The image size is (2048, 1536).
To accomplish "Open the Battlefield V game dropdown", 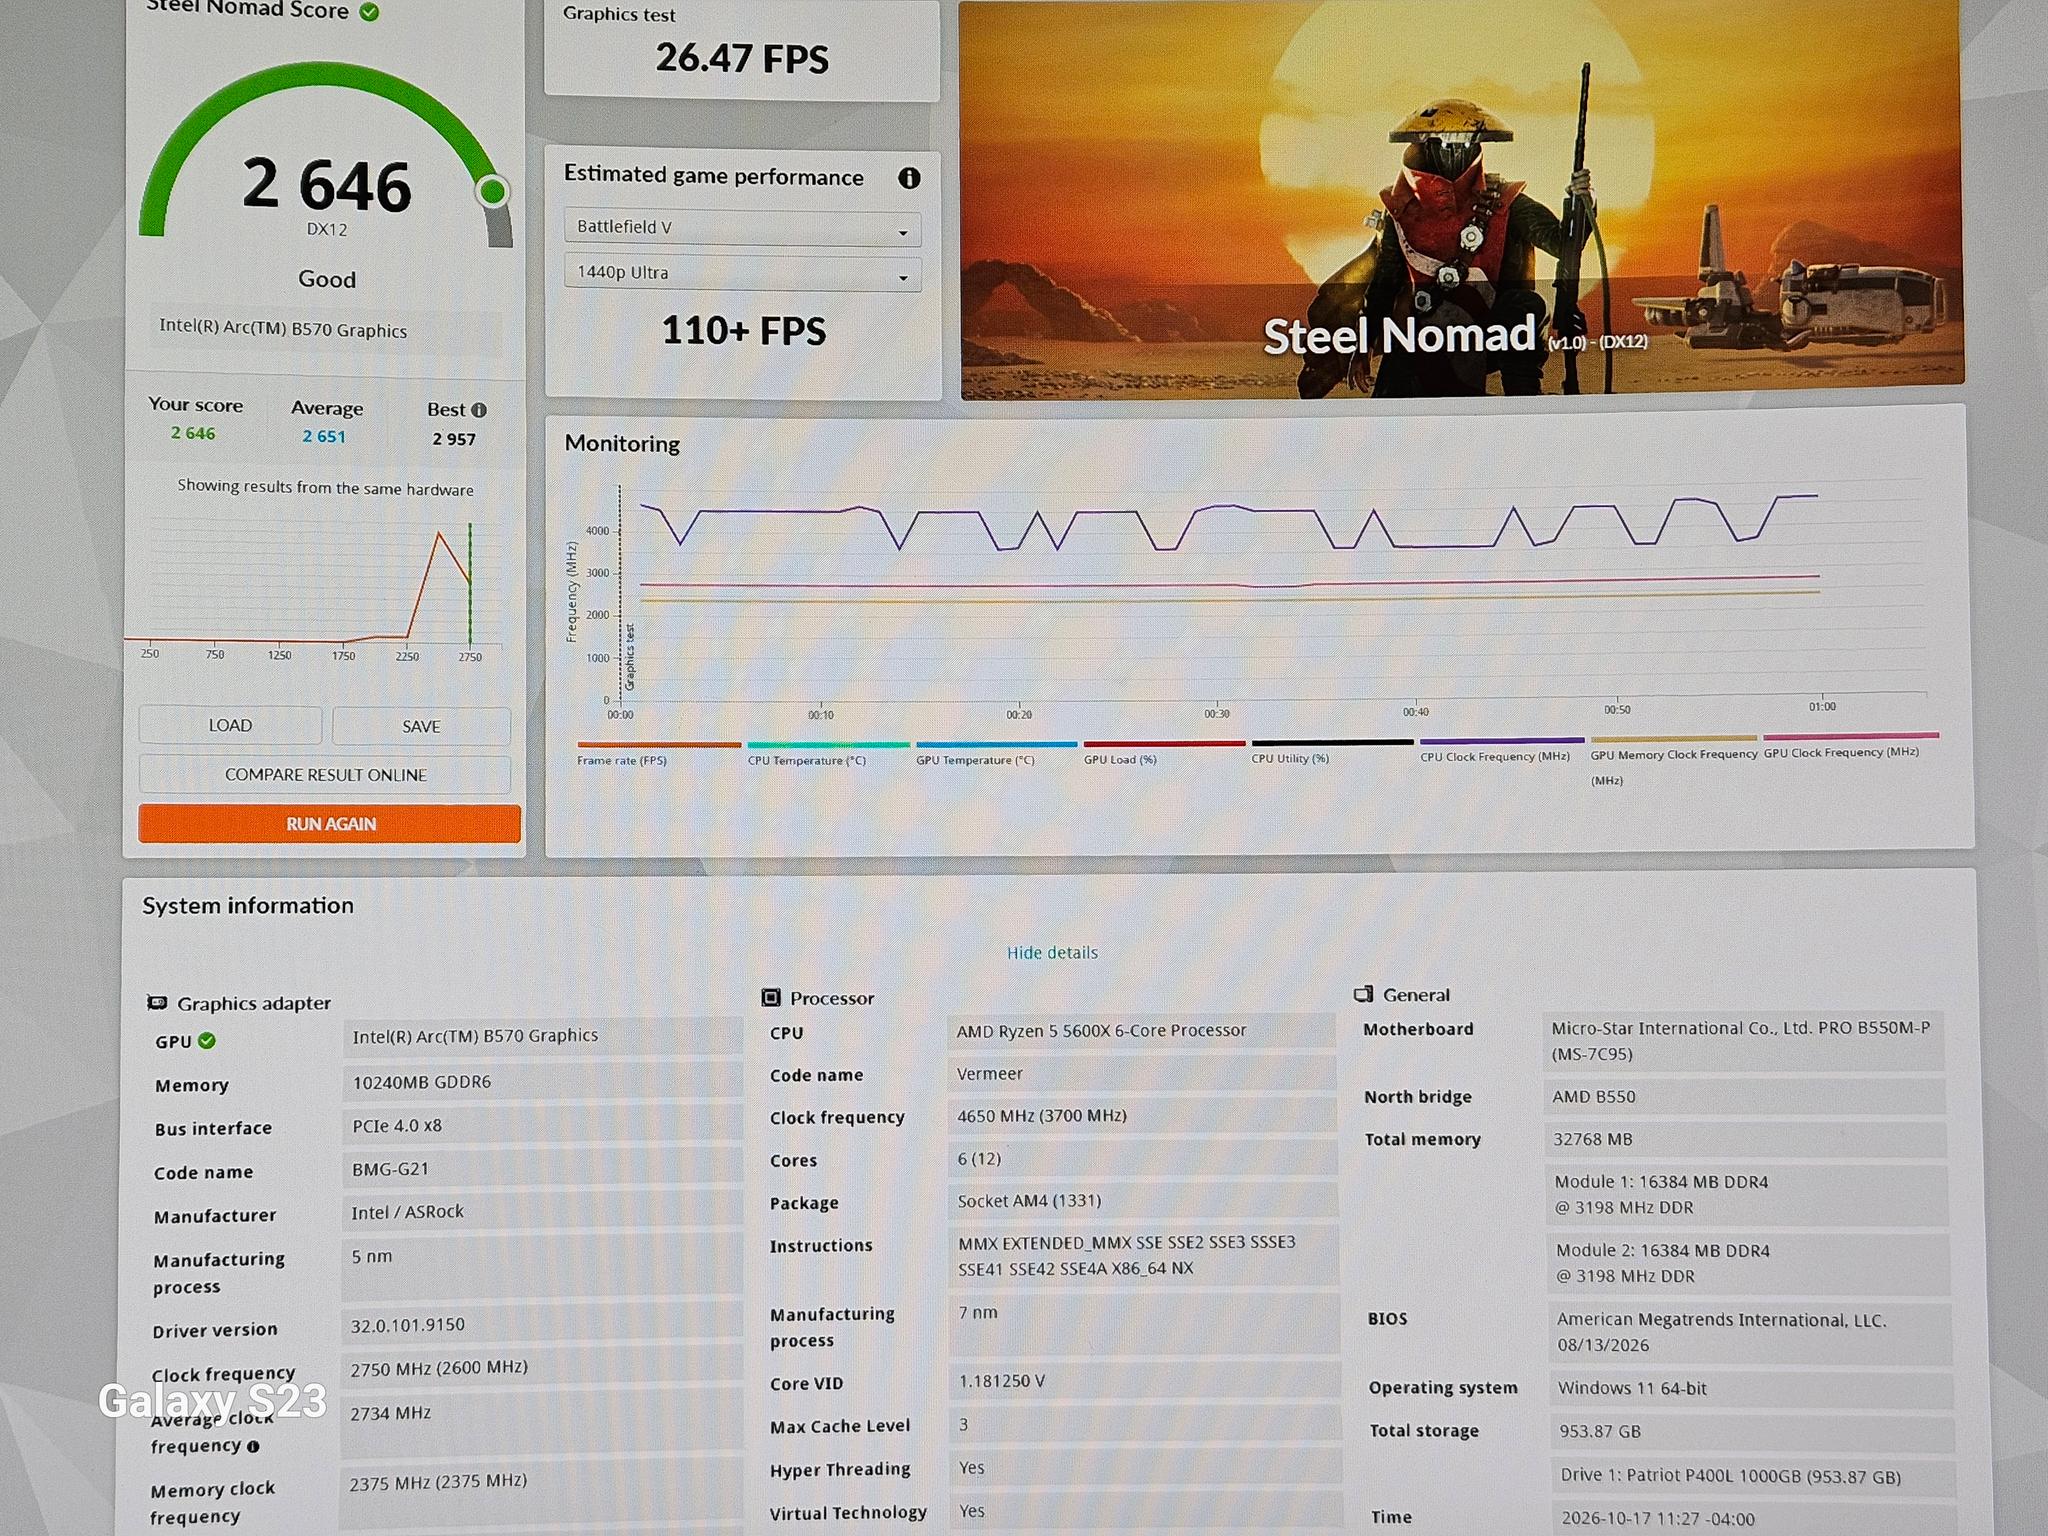I will [x=742, y=228].
